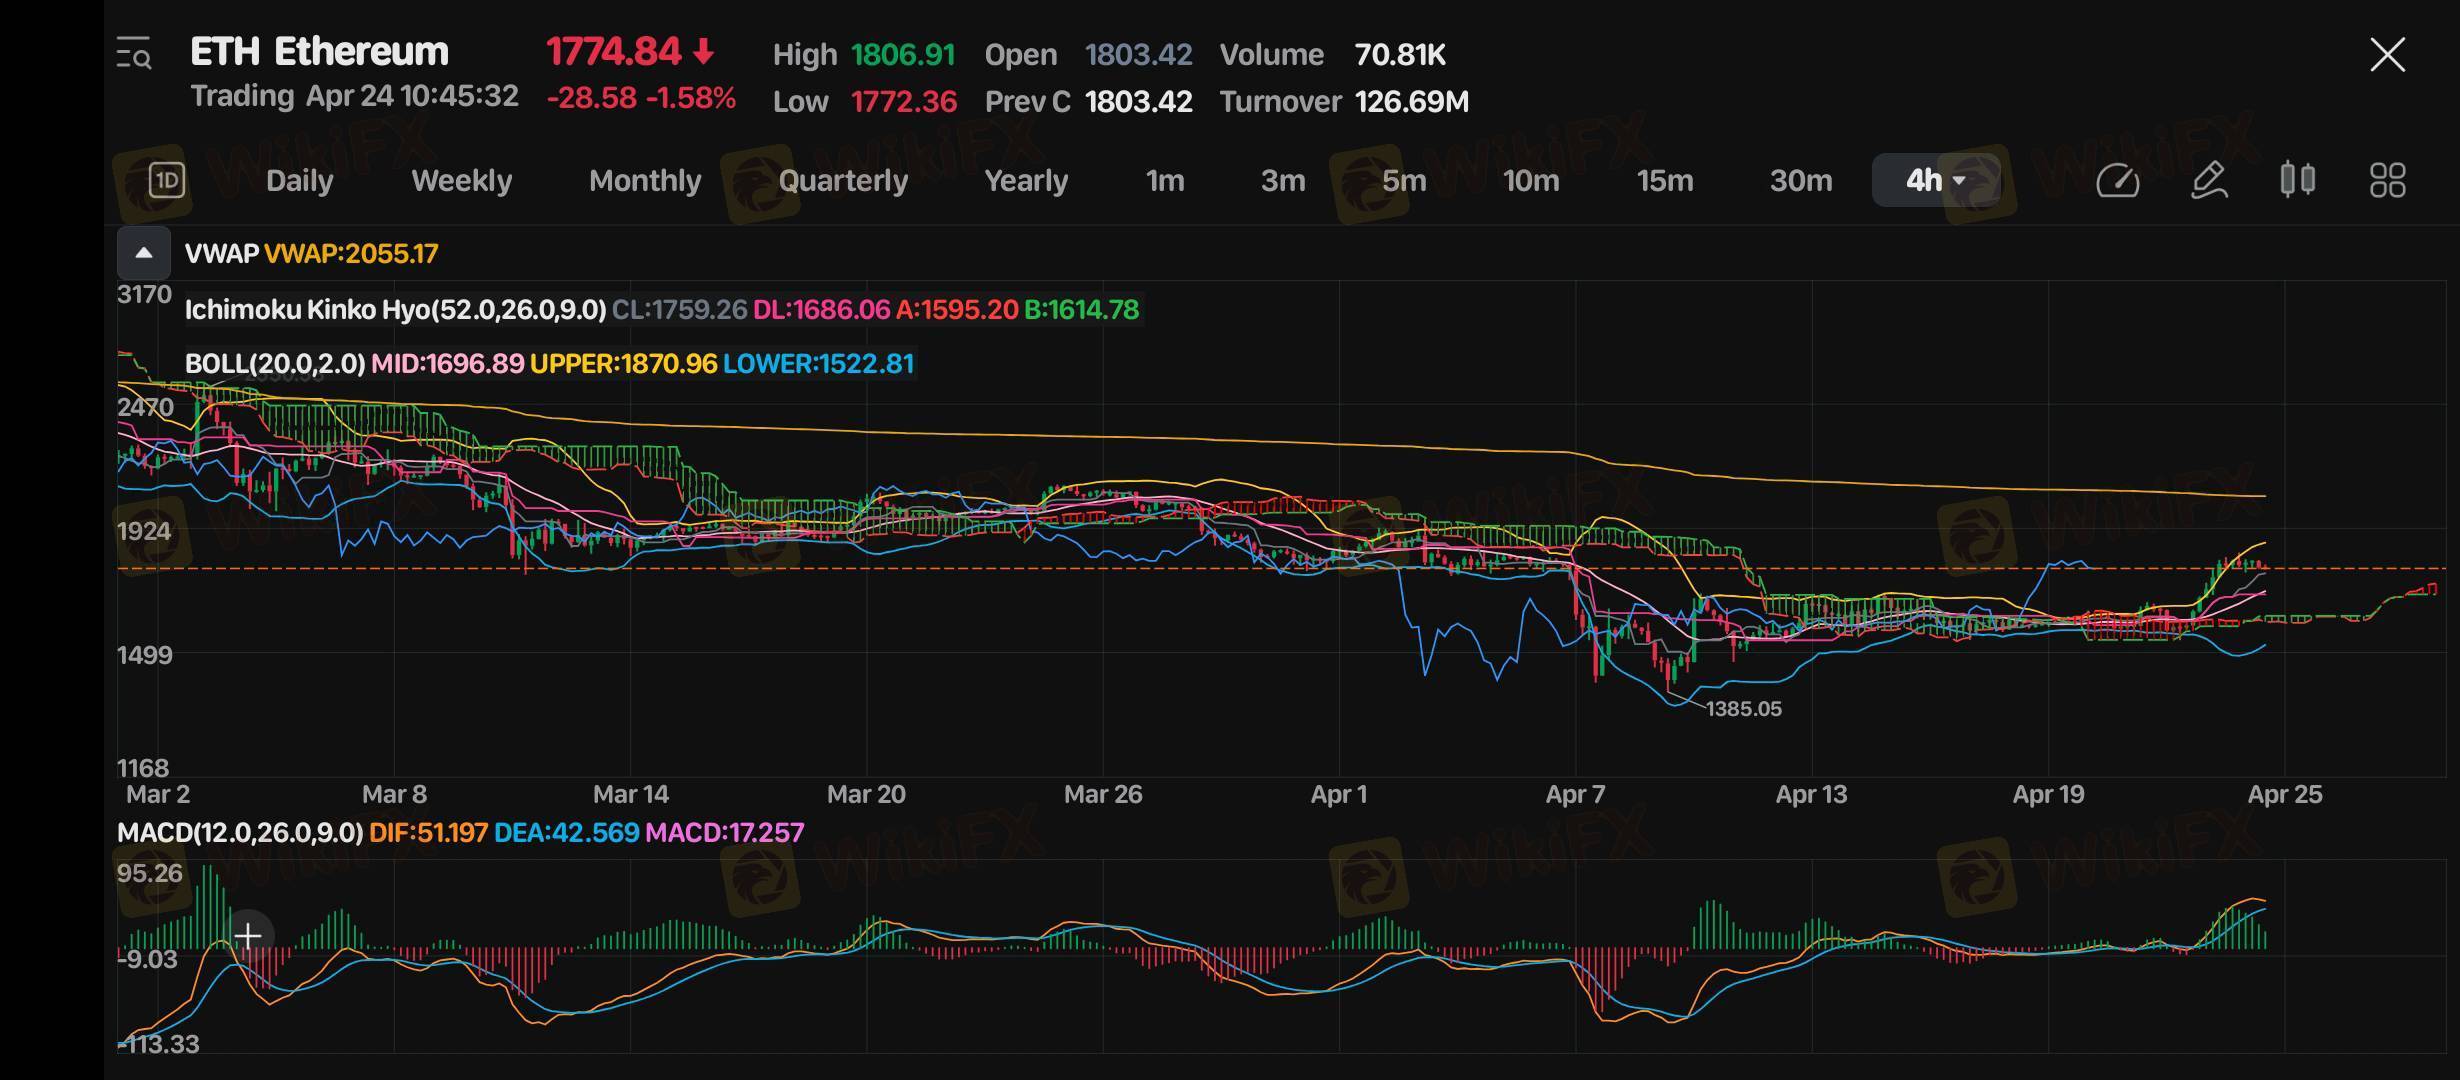Click the MID:1696.89 Bollinger value
Viewport: 2460px width, 1080px height.
coord(447,363)
